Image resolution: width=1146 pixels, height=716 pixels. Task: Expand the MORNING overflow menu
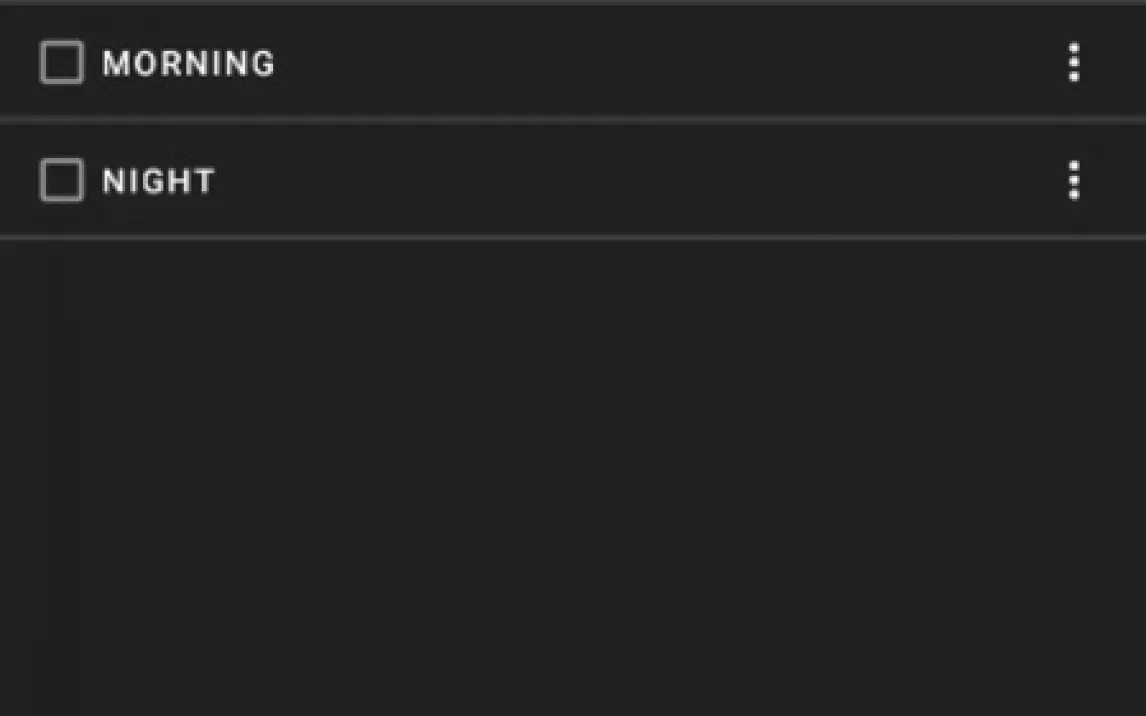[x=1073, y=63]
